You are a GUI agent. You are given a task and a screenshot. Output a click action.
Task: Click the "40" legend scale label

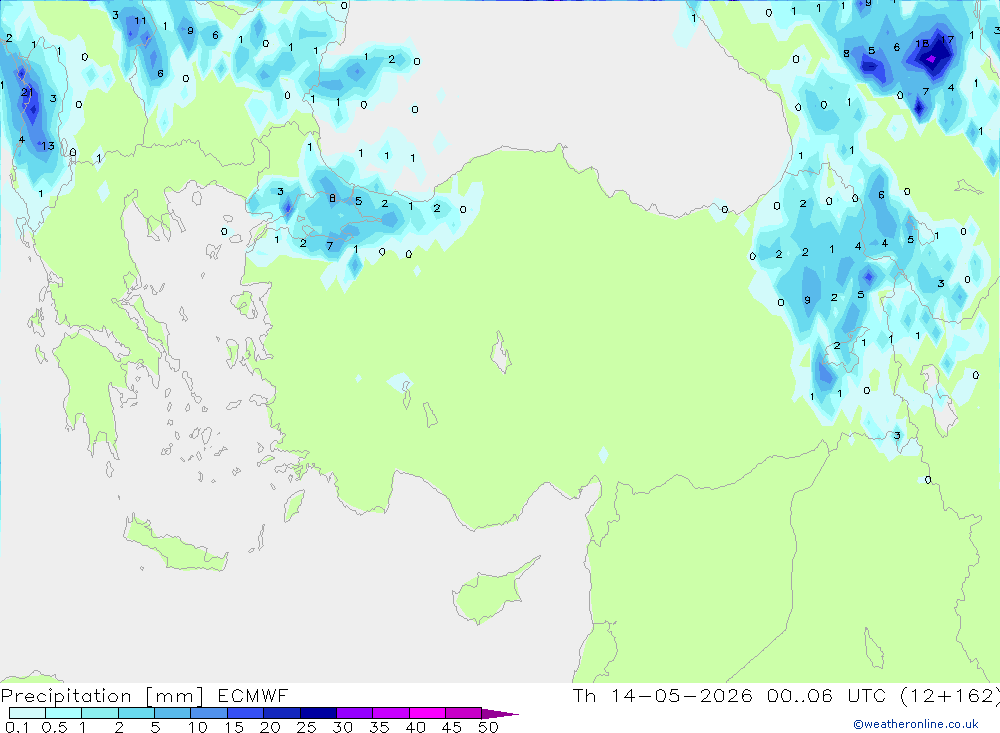click(416, 727)
